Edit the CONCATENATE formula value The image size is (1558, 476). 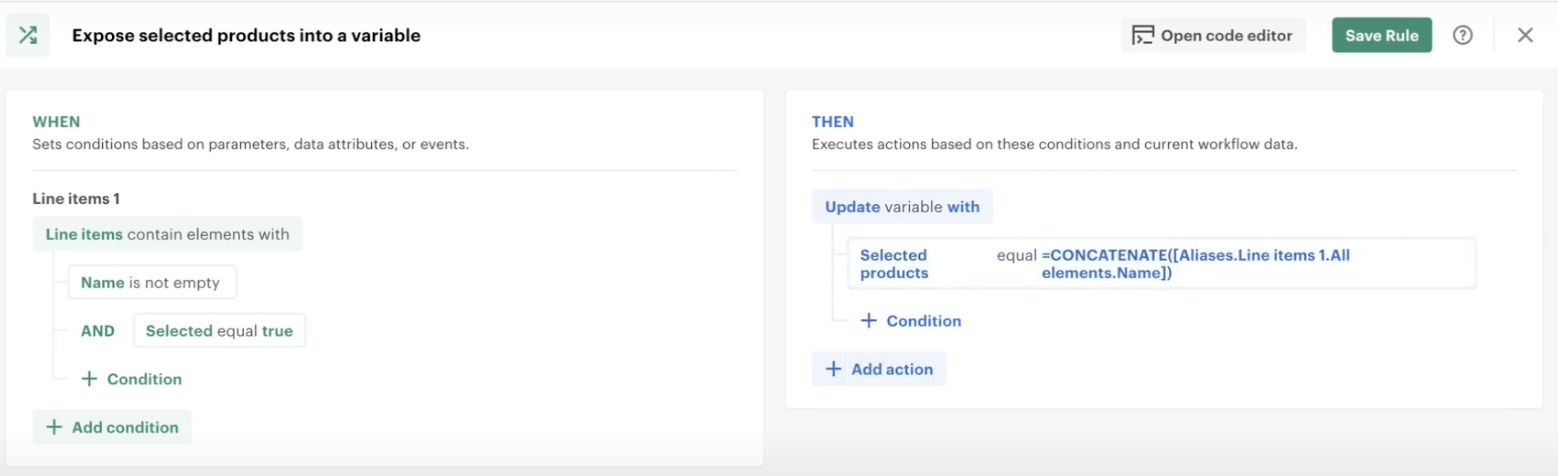click(1196, 264)
